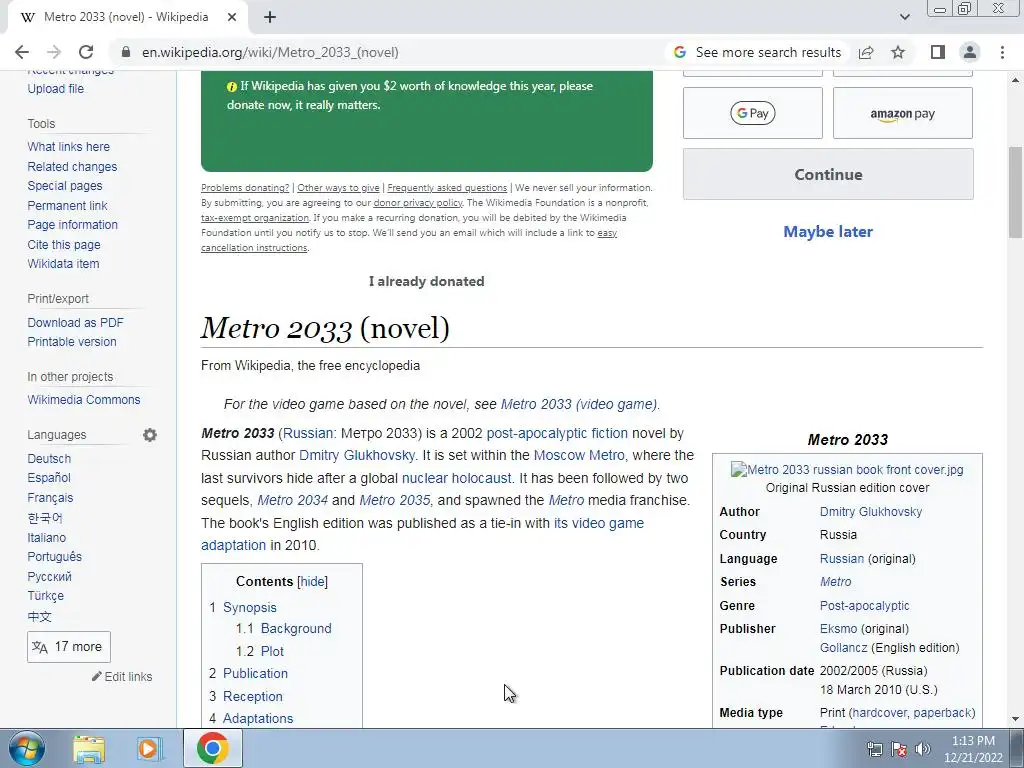Jump to Synopsis section

point(249,607)
